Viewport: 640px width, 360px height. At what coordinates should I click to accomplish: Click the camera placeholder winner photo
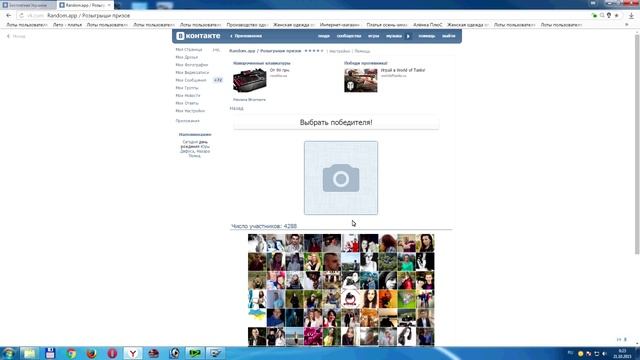pyautogui.click(x=341, y=178)
